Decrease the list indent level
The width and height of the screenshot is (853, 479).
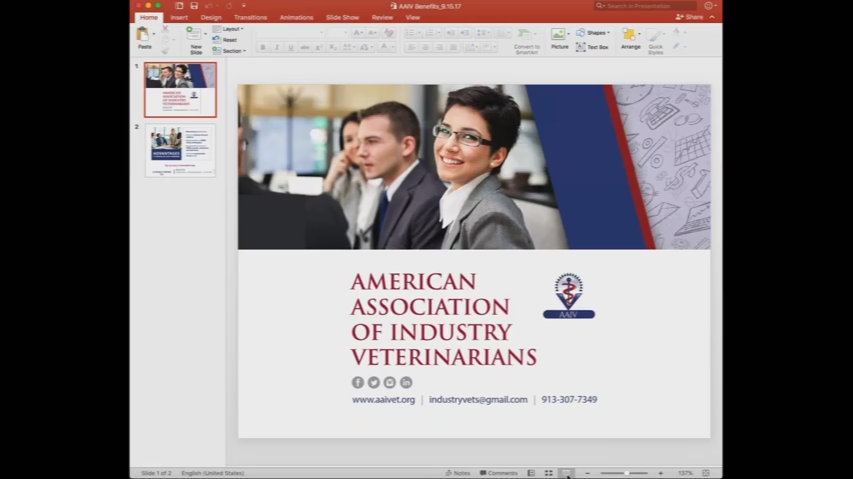pos(451,33)
